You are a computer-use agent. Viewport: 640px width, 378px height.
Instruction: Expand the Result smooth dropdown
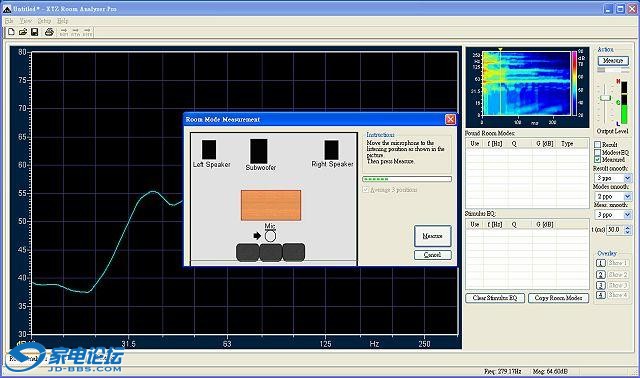click(627, 178)
